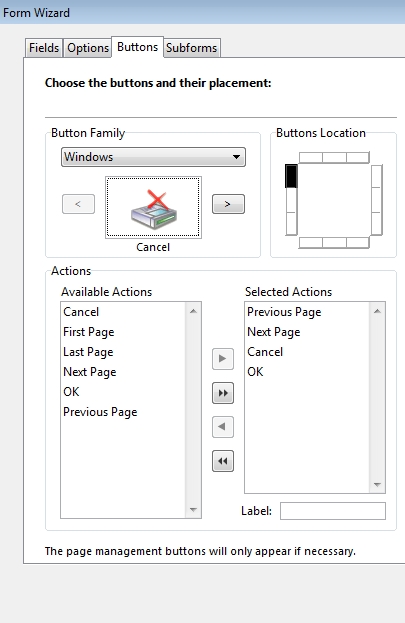Add all actions with double right arrow
The height and width of the screenshot is (623, 405).
[x=223, y=393]
